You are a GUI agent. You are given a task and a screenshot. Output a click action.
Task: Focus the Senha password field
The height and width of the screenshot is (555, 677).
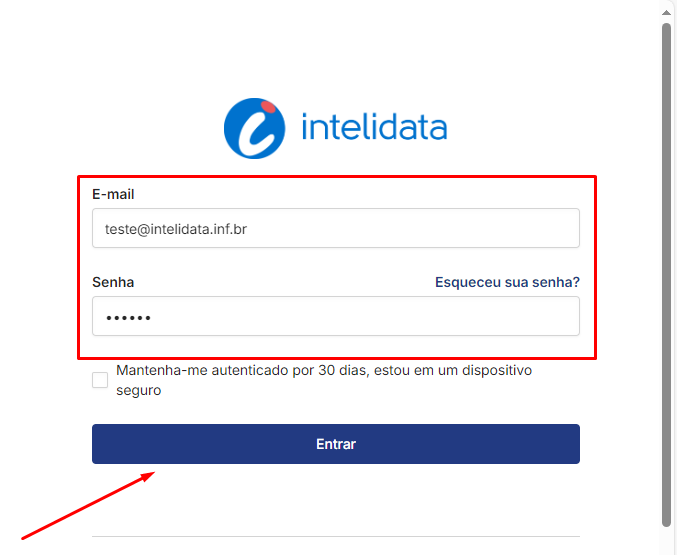(335, 316)
